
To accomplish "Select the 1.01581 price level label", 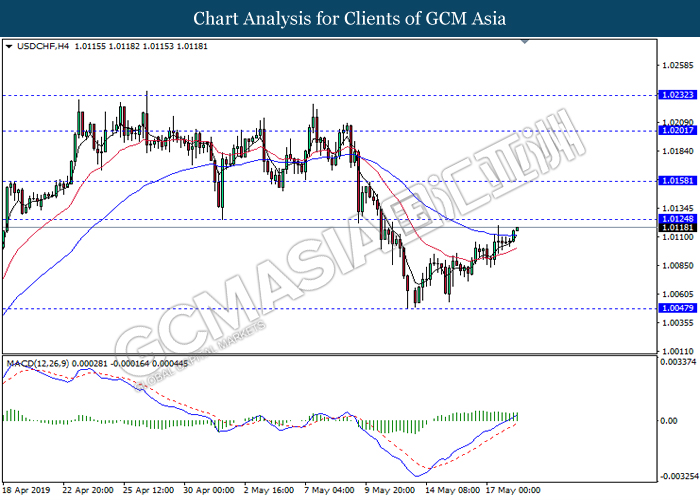I will coord(678,181).
